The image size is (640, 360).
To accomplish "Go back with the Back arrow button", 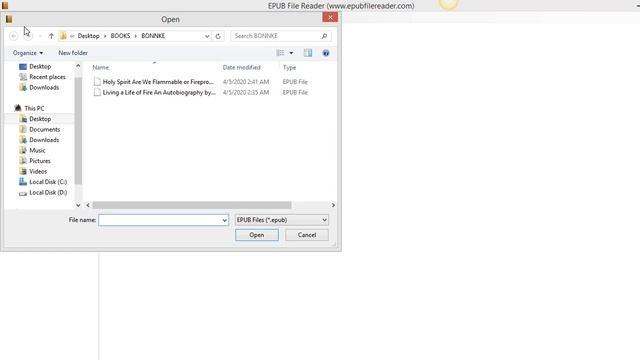I will 13,36.
